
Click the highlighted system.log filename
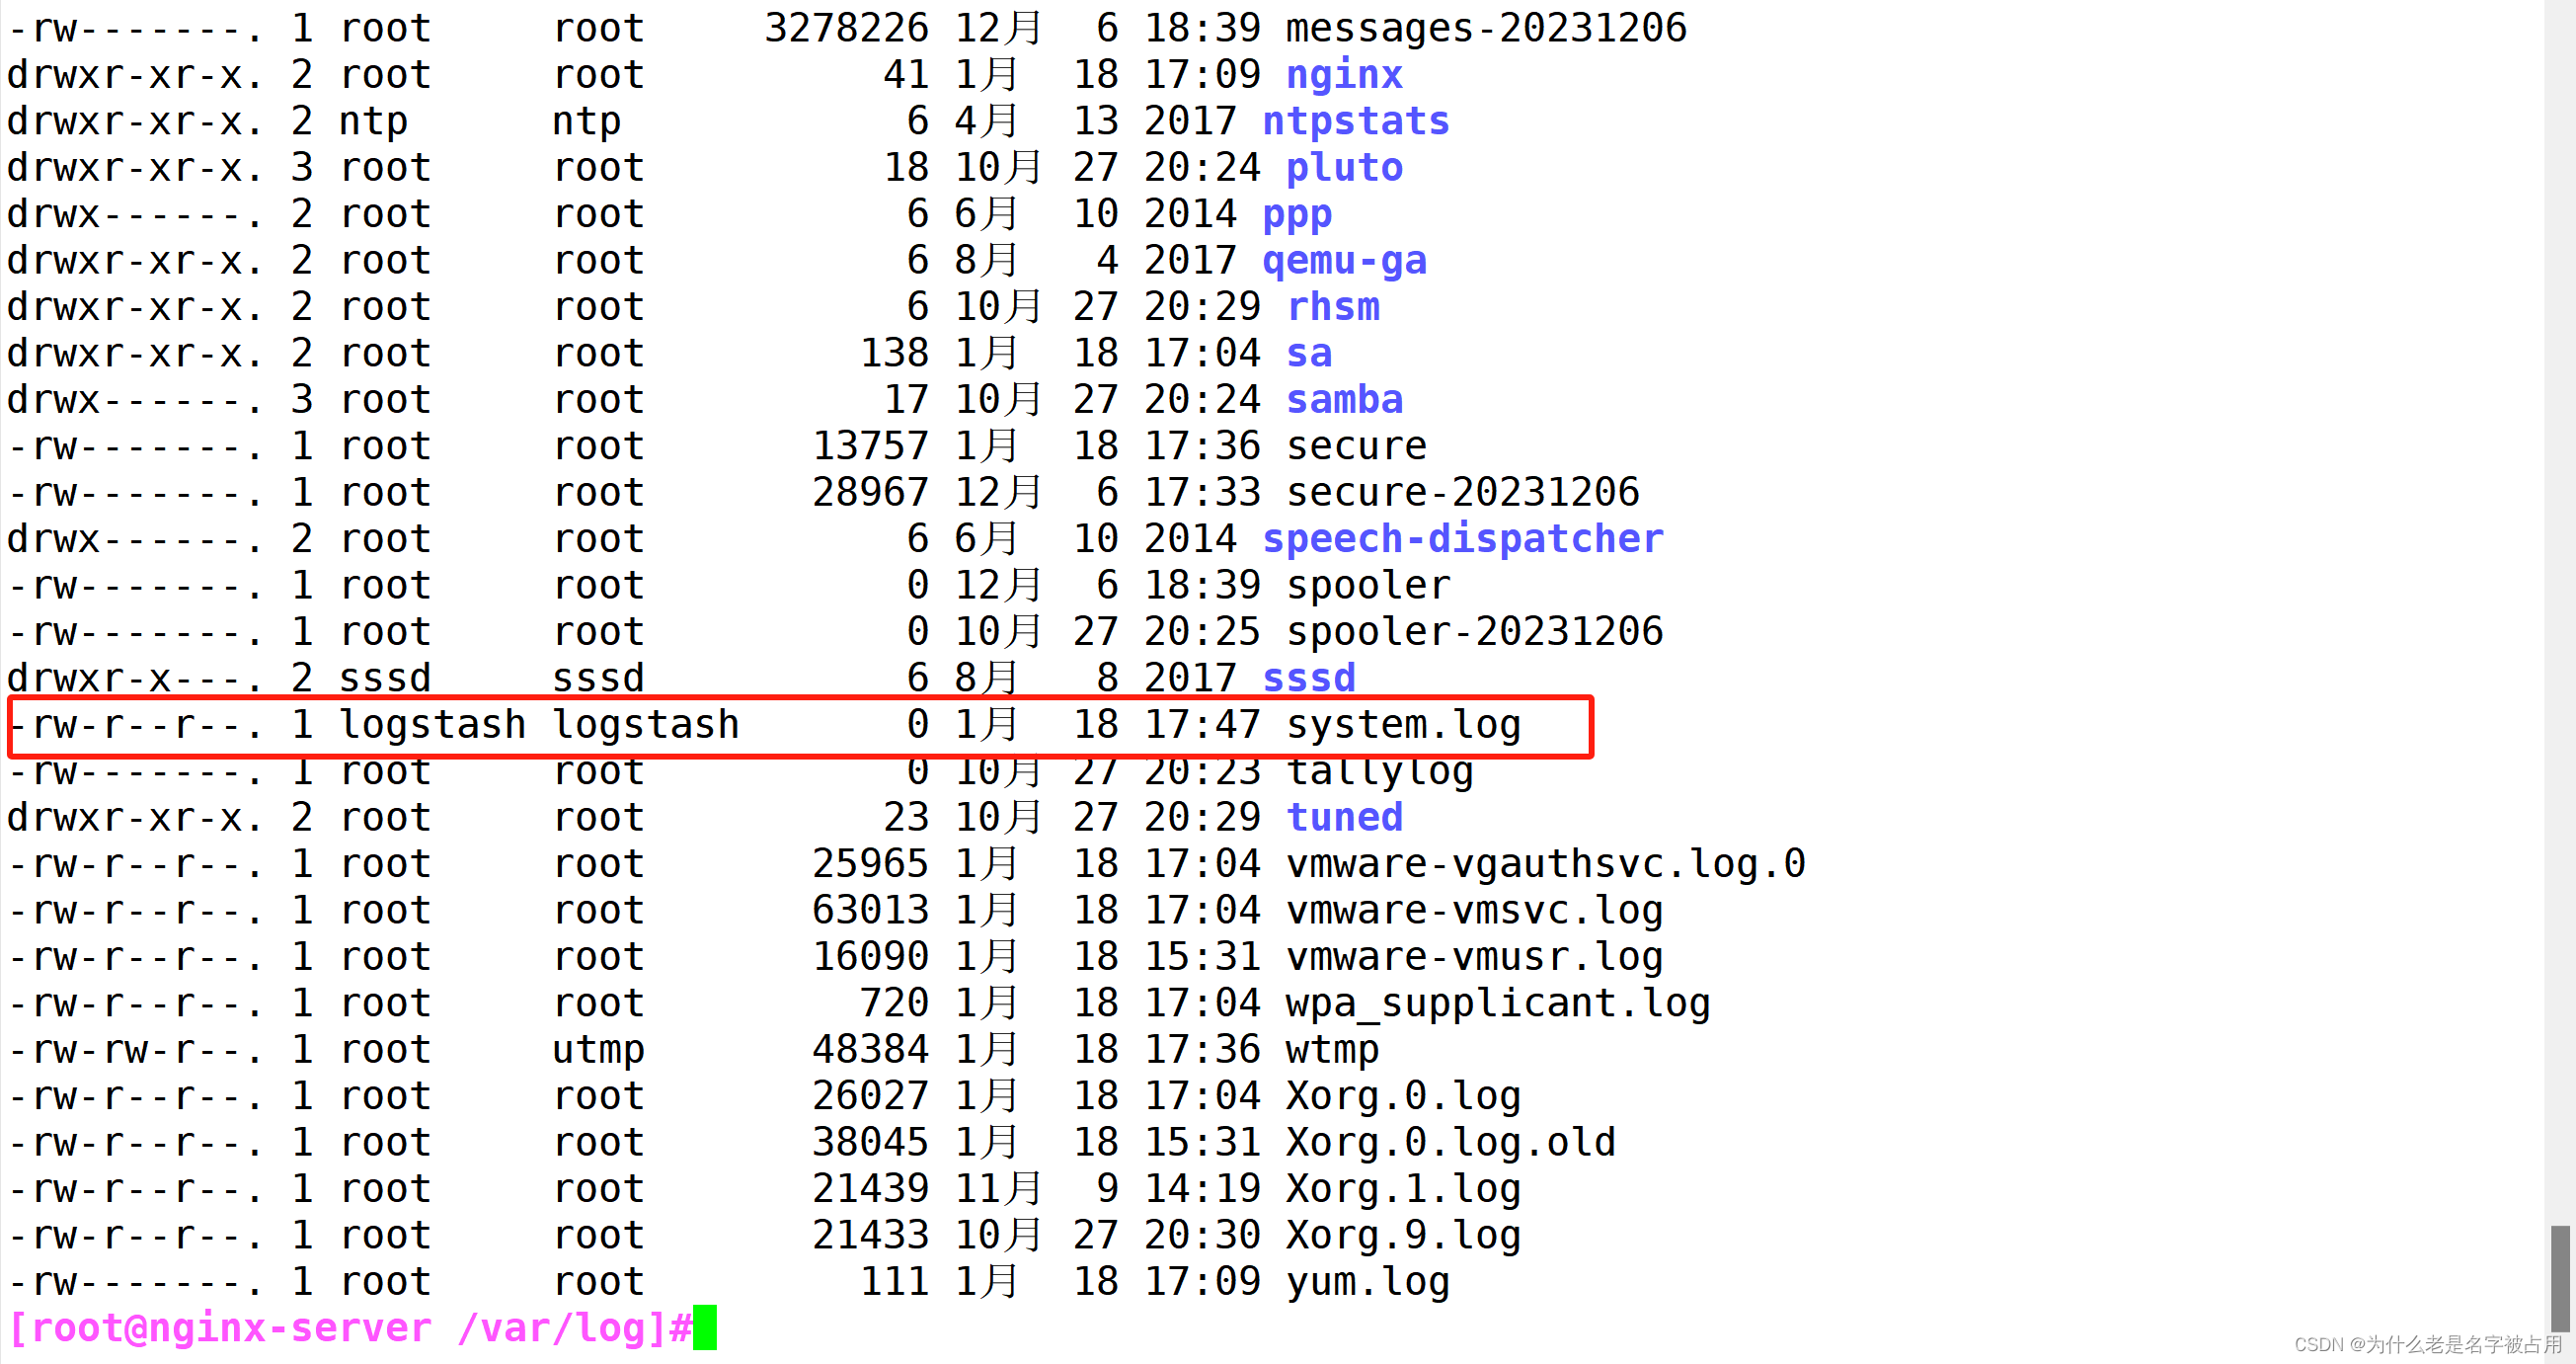[x=1402, y=725]
